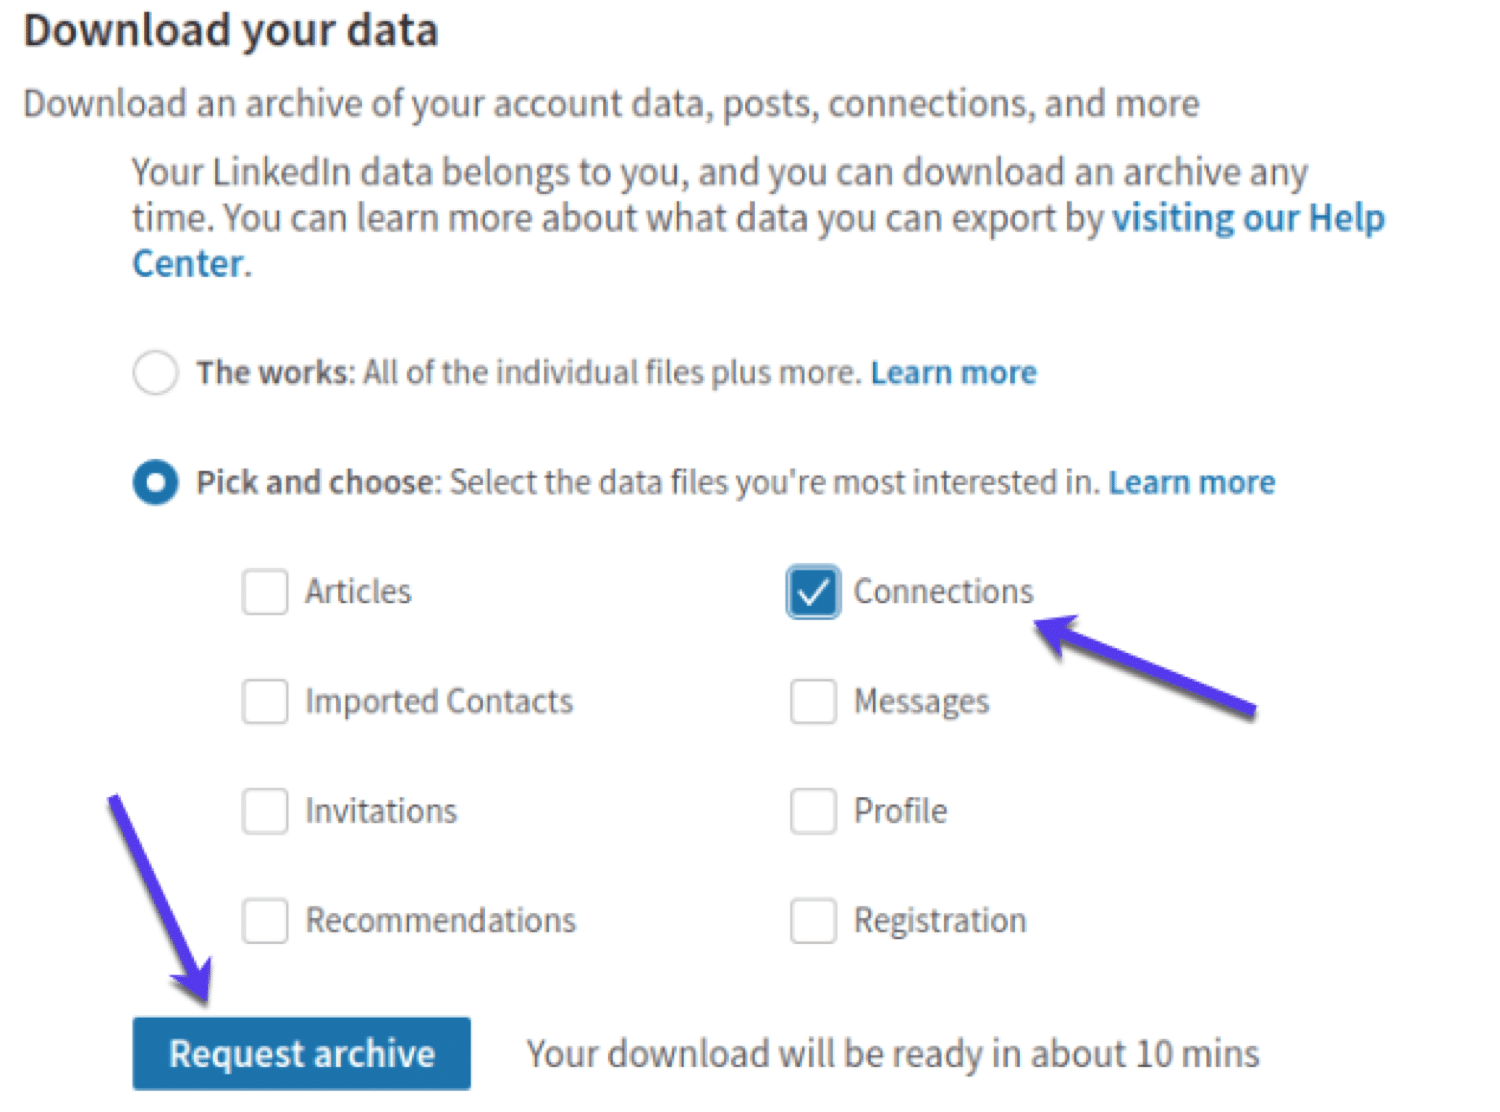This screenshot has width=1500, height=1112.
Task: Enable the Recommendations checkbox
Action: click(x=264, y=921)
